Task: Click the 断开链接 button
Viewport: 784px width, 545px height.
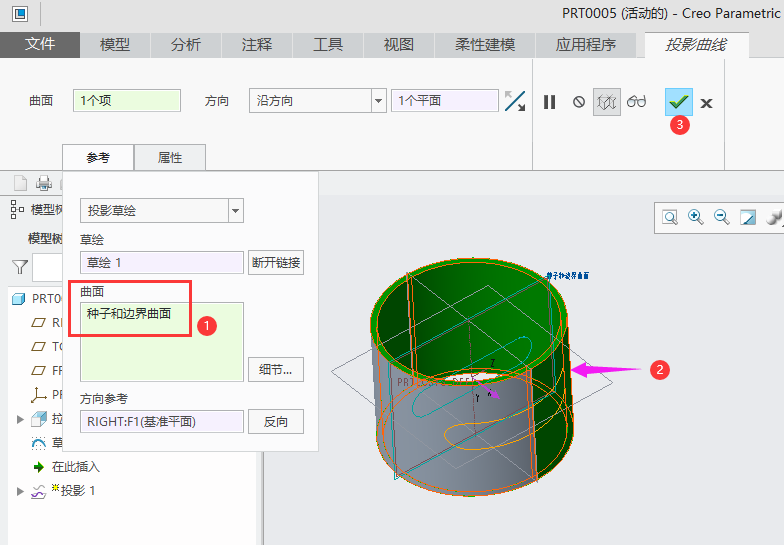Action: [276, 262]
